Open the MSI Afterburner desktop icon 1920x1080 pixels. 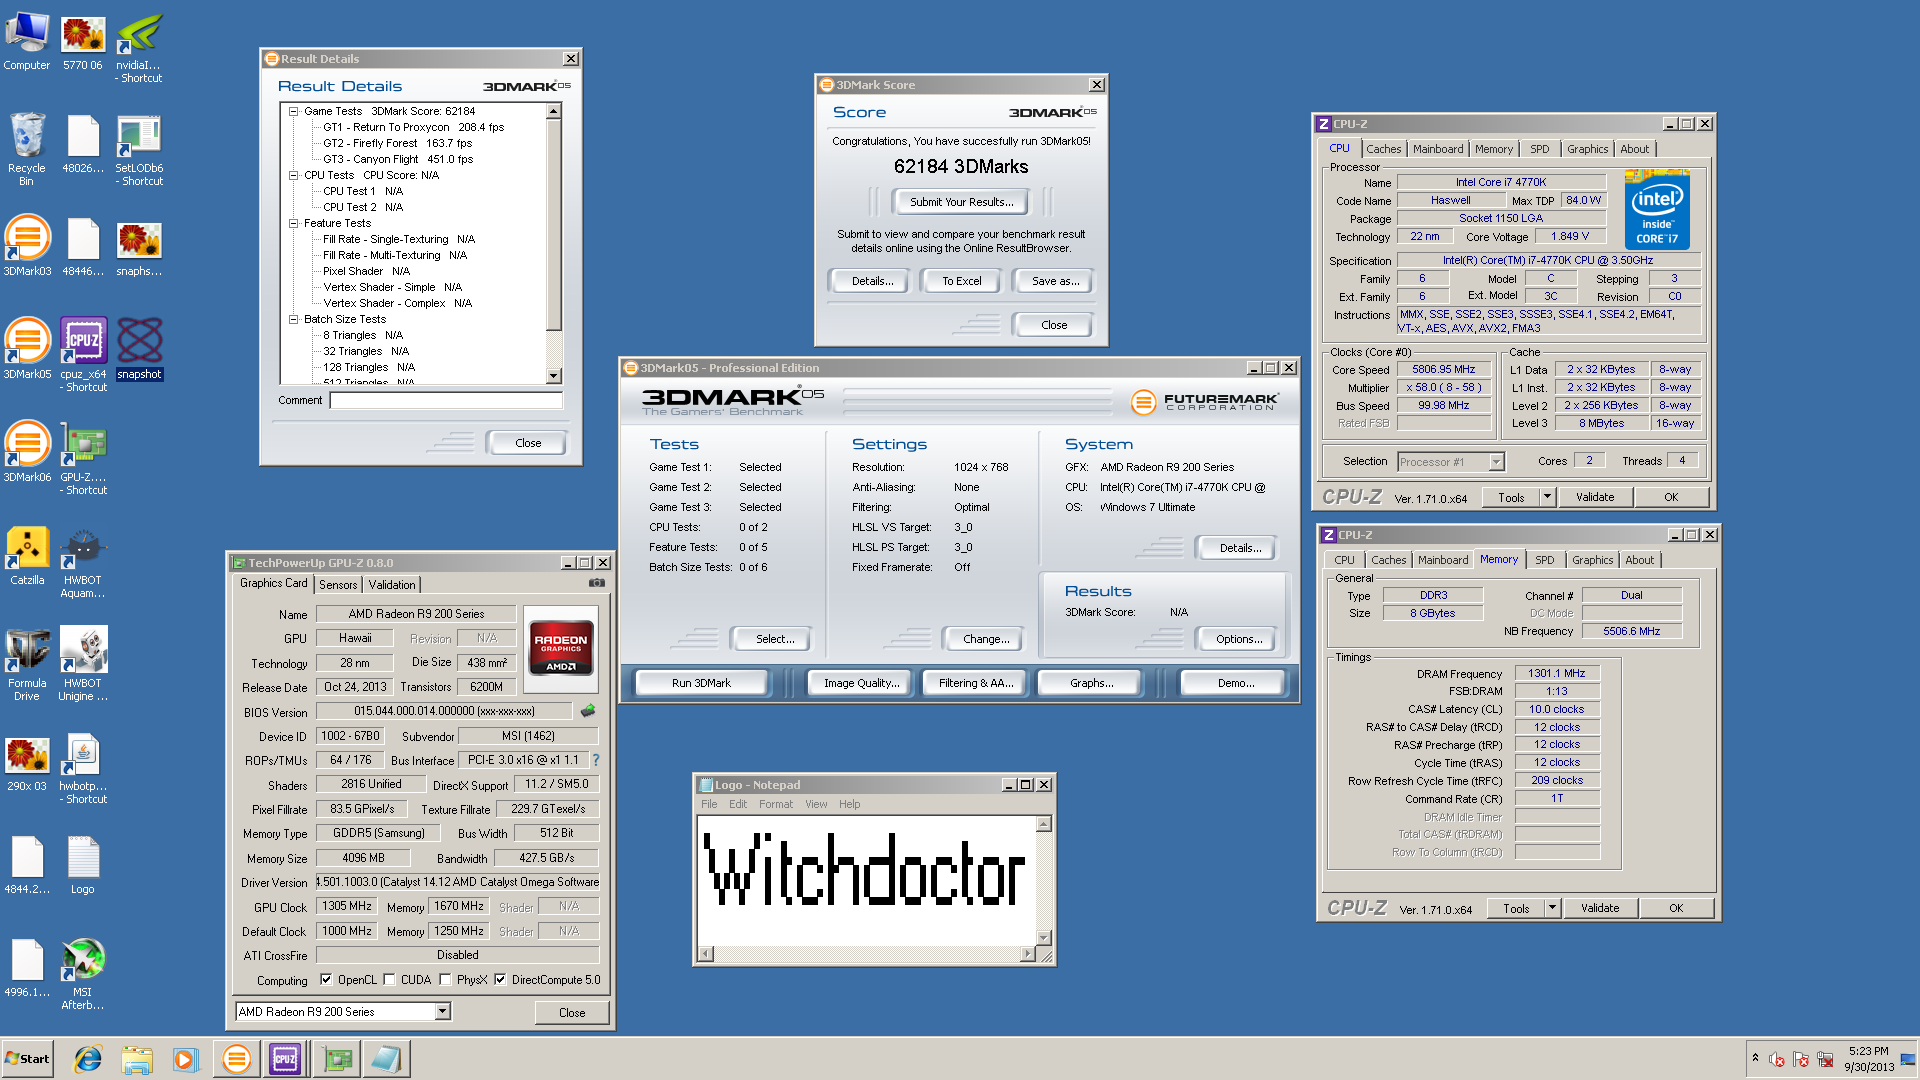coord(83,974)
